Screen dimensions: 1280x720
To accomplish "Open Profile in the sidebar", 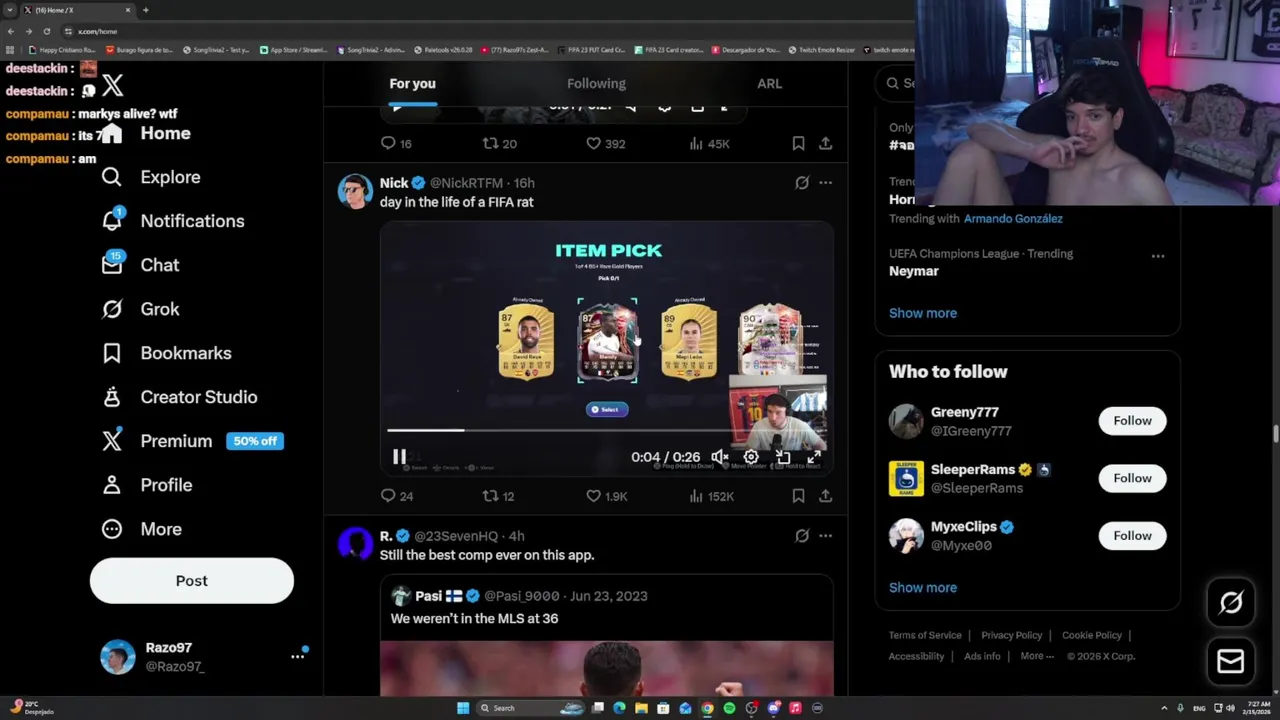I will [x=146, y=485].
